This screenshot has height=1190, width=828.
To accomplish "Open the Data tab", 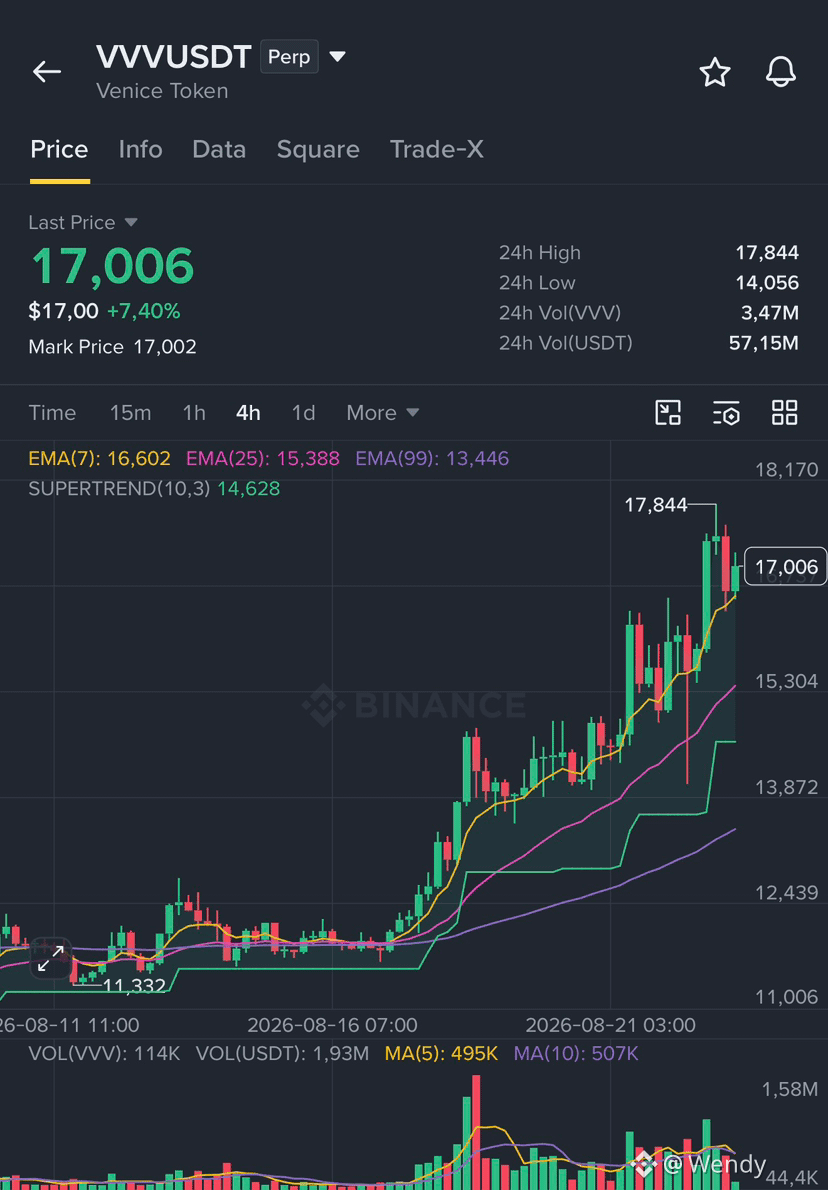I will 219,150.
